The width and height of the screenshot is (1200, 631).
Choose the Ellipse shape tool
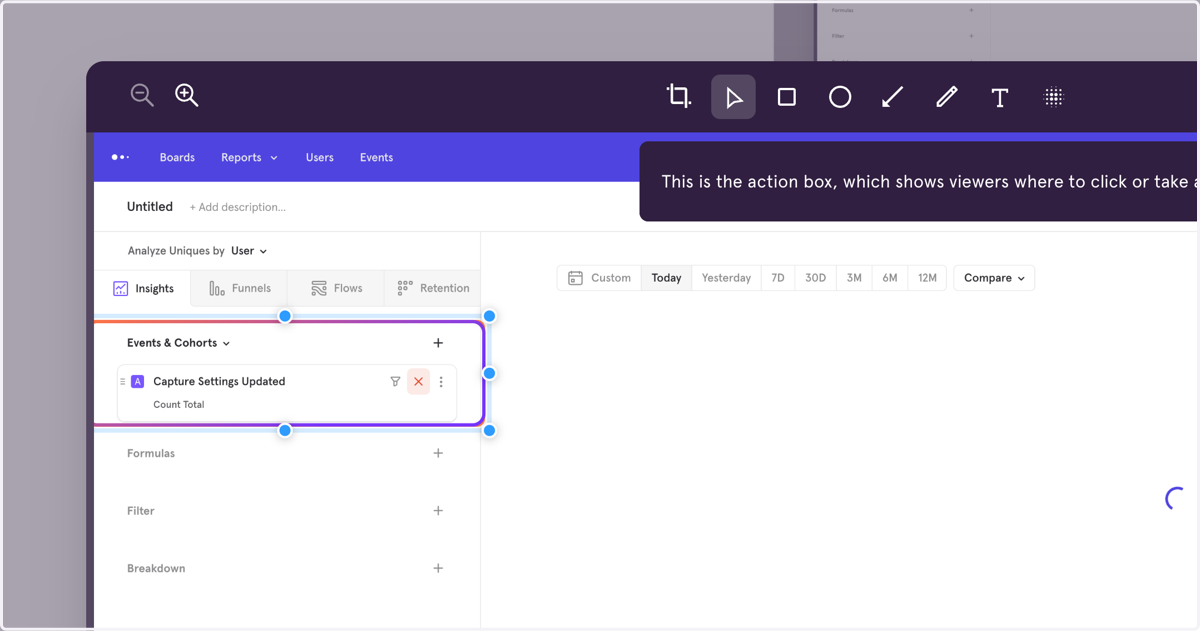tap(840, 97)
